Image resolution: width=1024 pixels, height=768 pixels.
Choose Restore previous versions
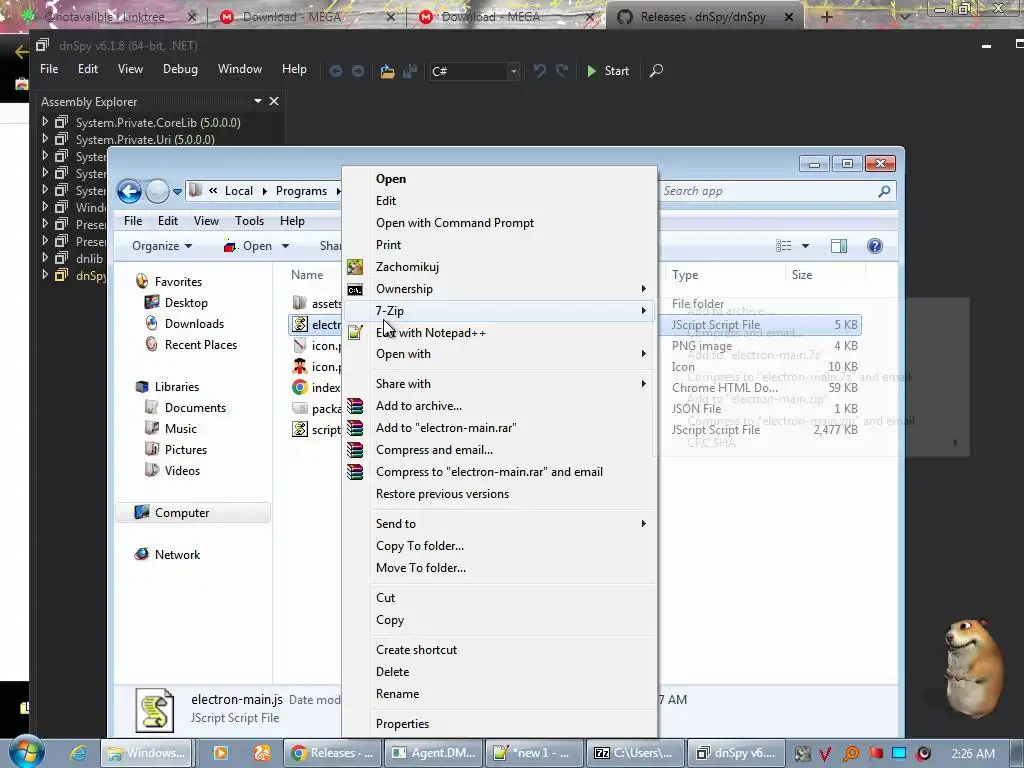point(500,494)
